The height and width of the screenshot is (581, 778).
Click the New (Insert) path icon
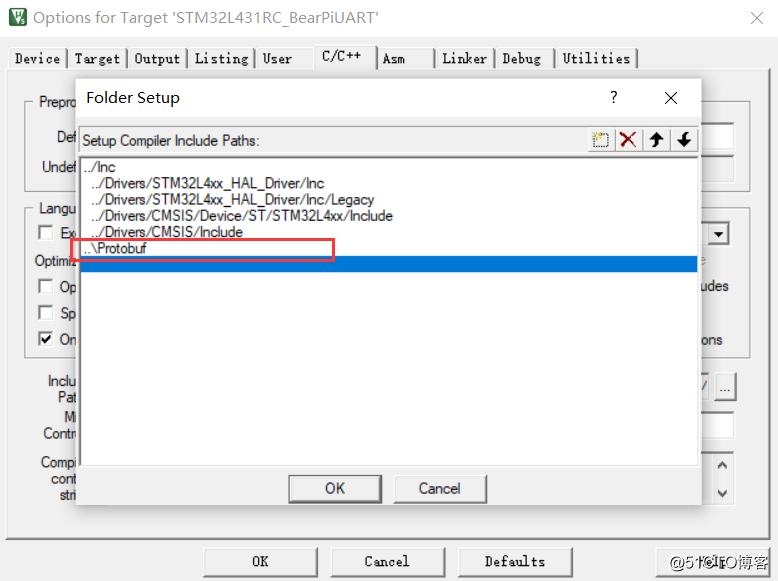[600, 140]
